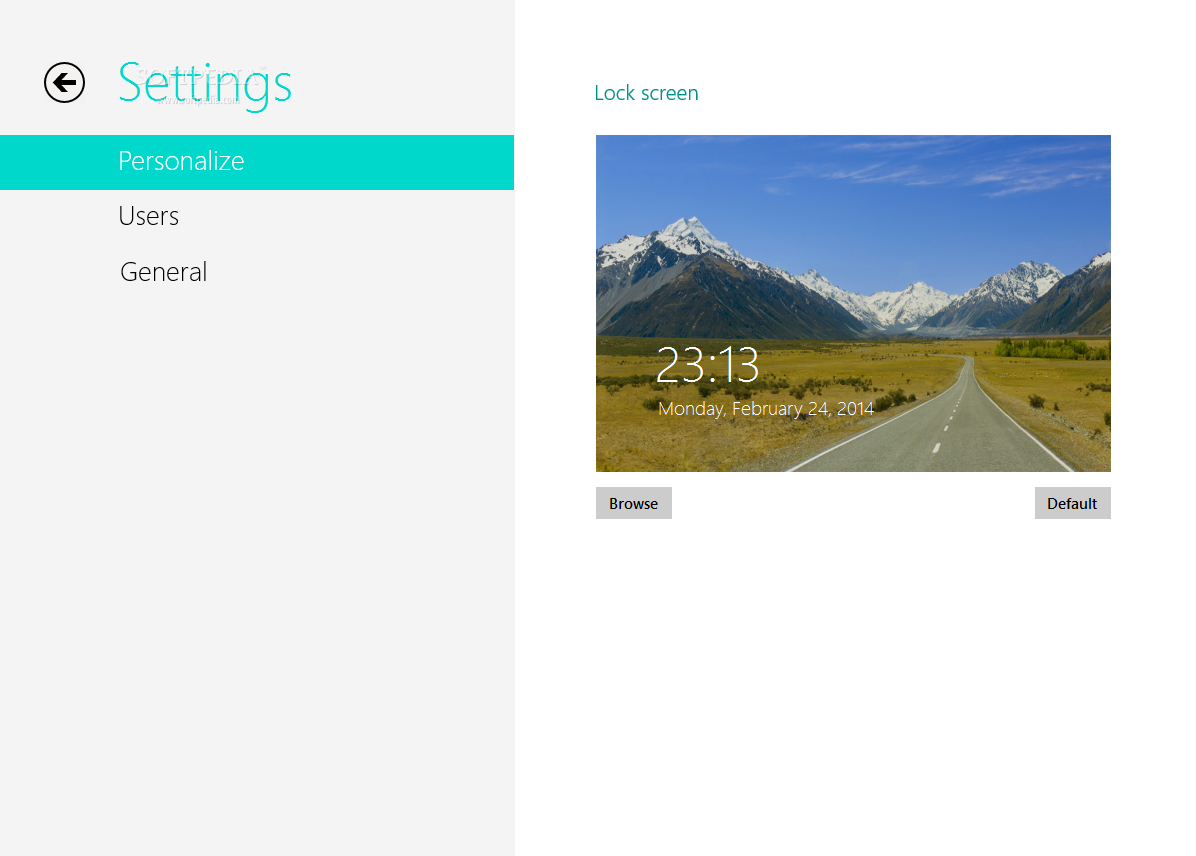Click the lock screen preview image

point(853,303)
